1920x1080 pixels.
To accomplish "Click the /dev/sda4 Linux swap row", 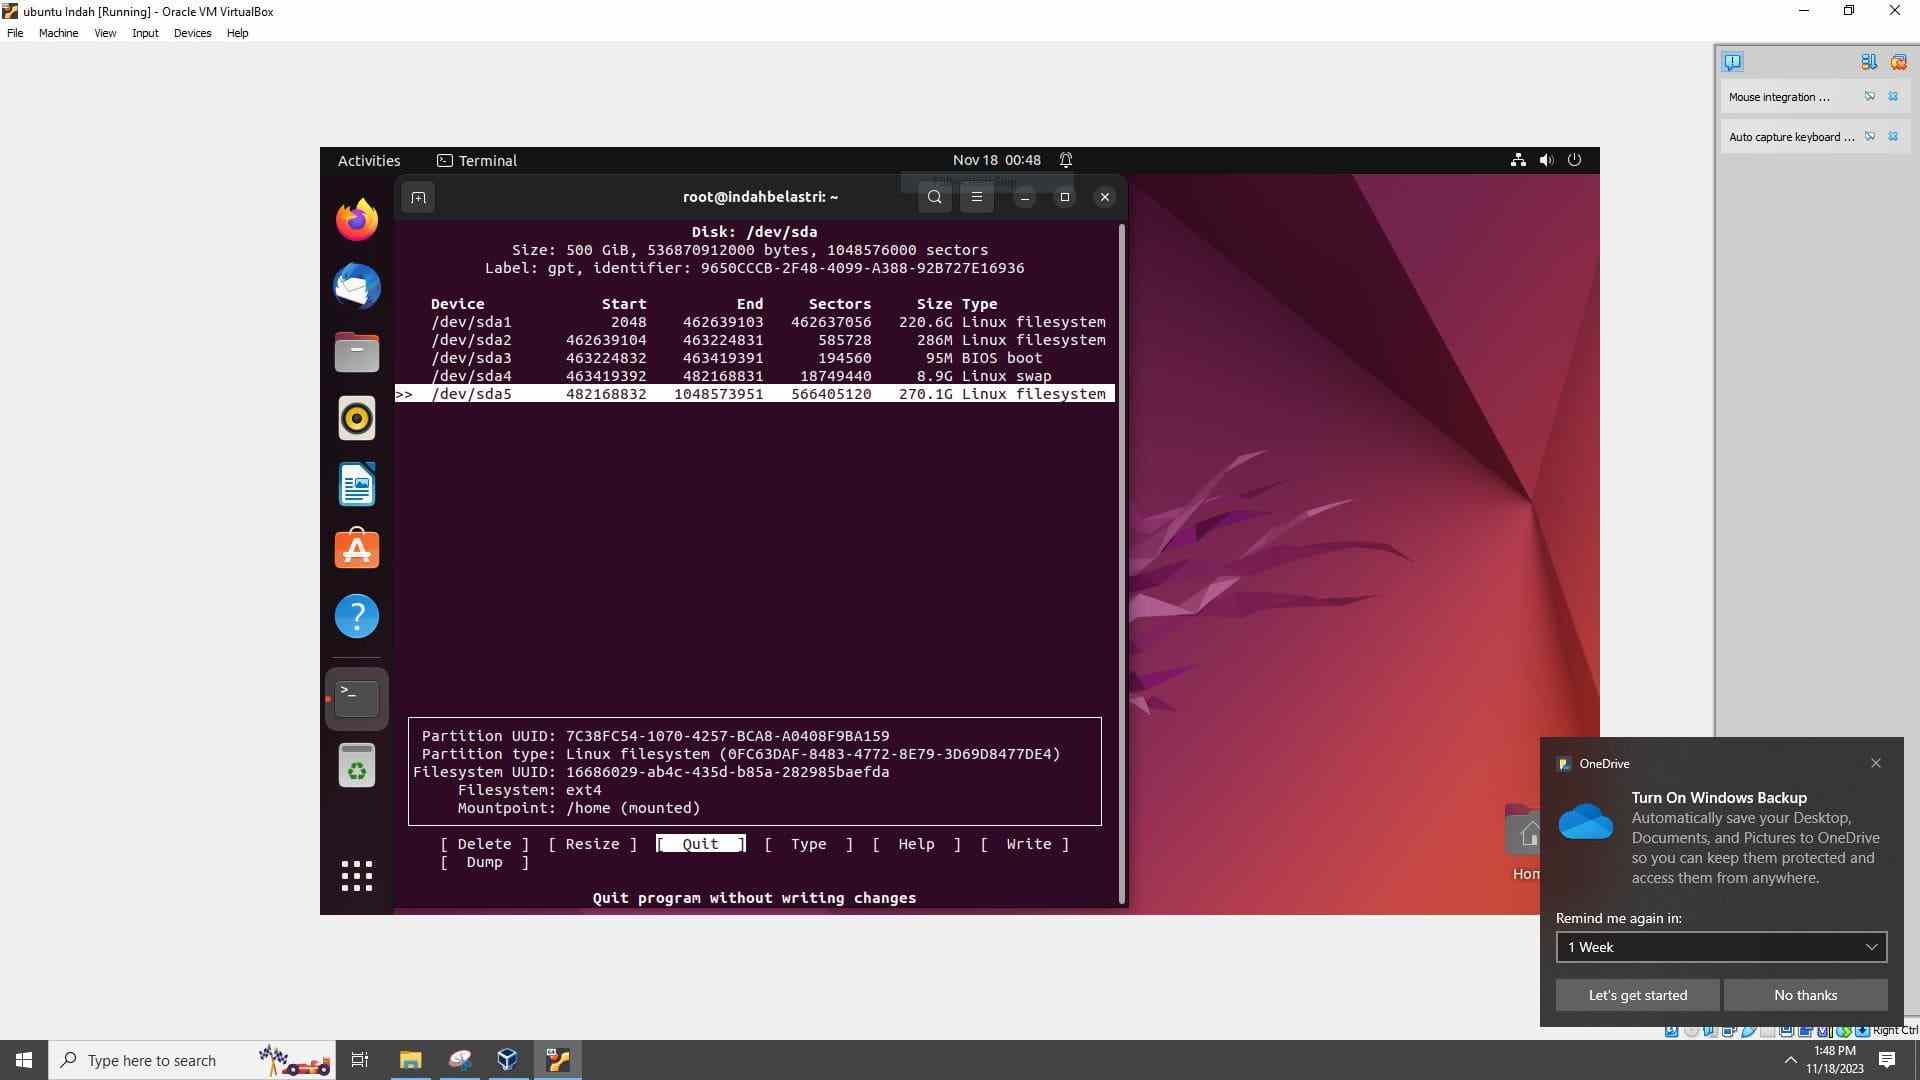I will click(x=755, y=376).
